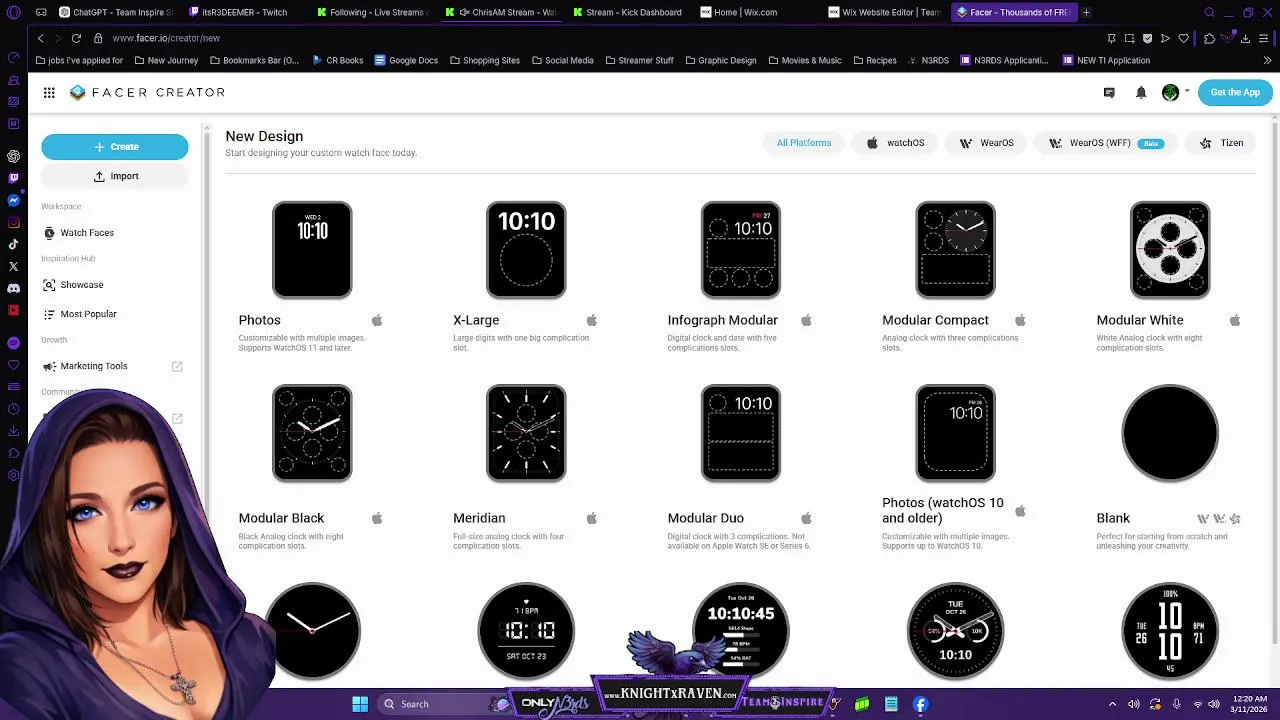Click the Apple icon next to X-Large
The image size is (1280, 720).
click(592, 320)
